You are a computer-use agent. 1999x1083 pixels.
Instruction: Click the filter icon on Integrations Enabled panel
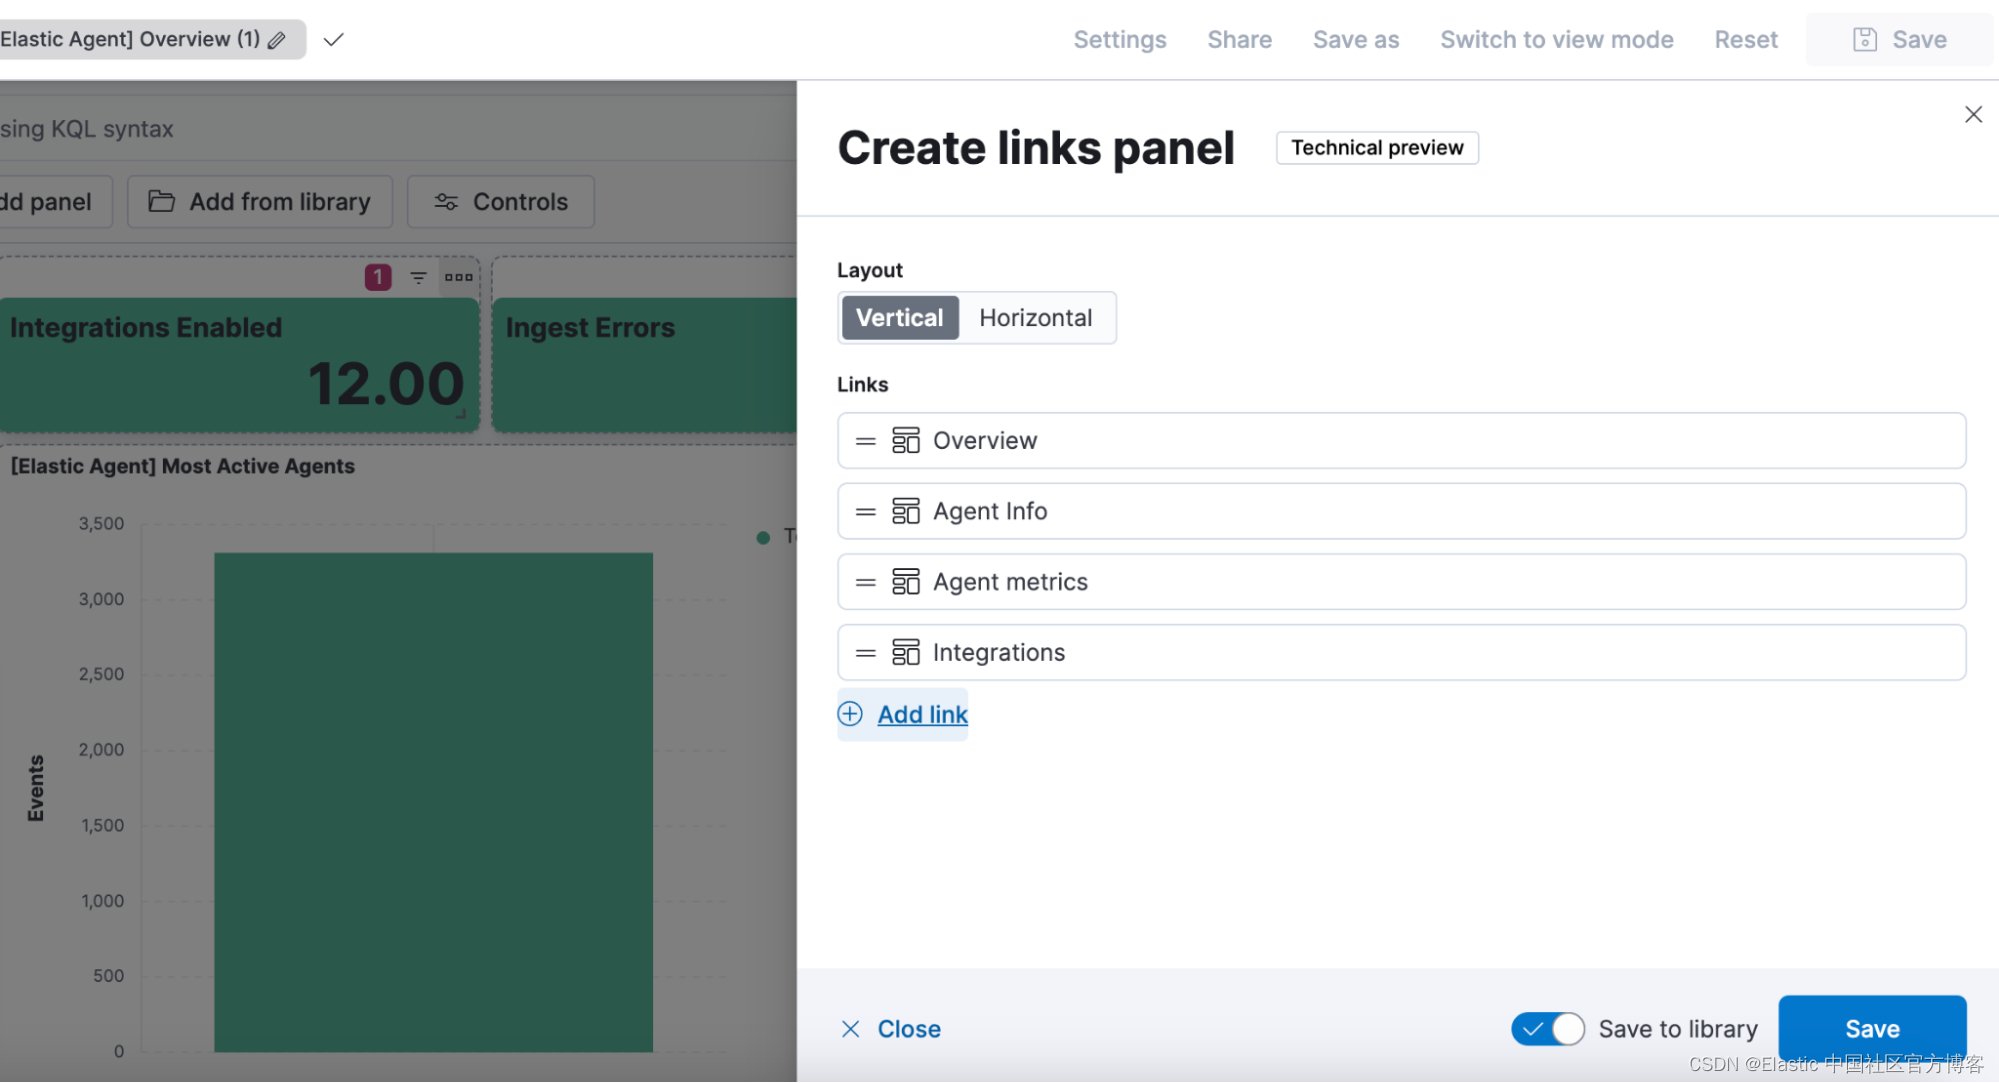point(419,277)
